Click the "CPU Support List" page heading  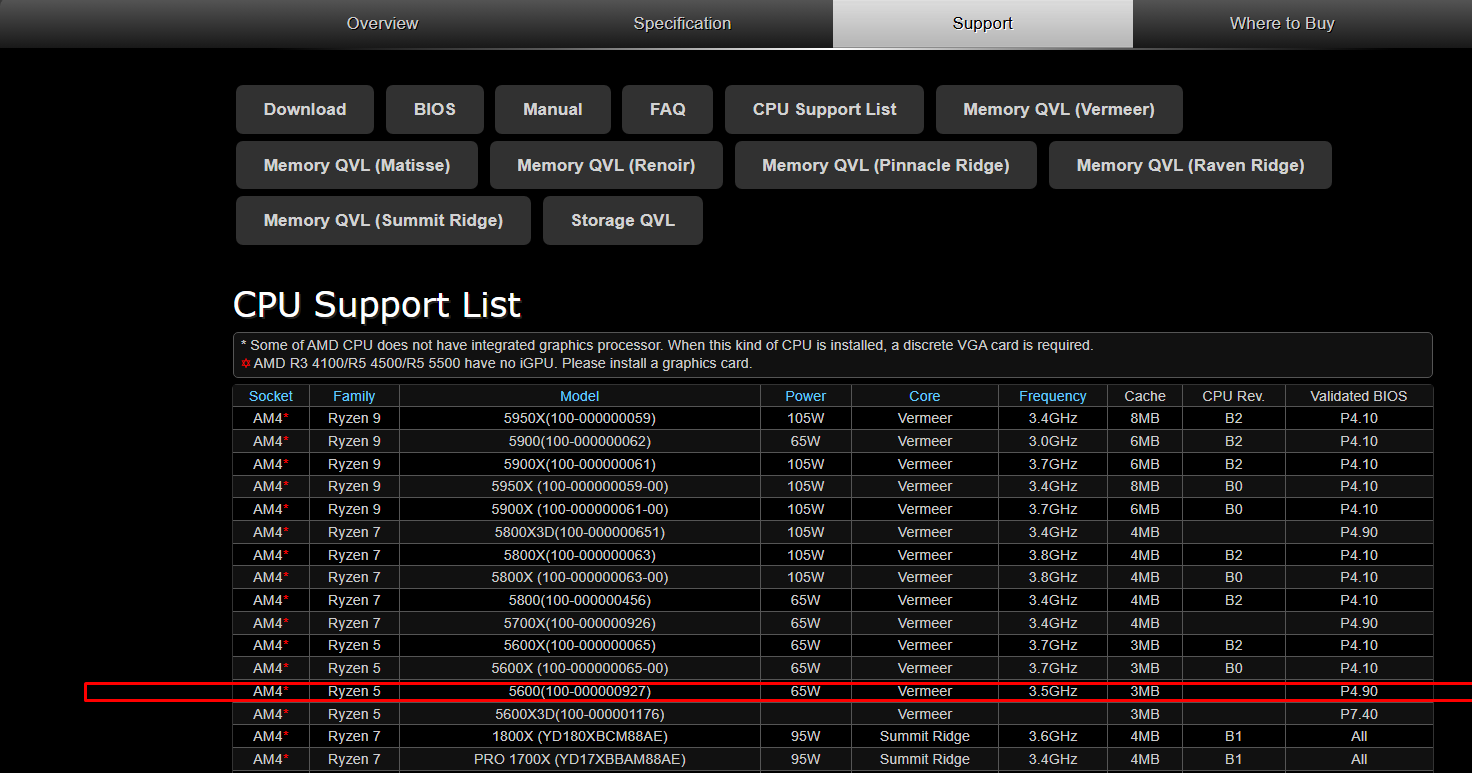click(377, 304)
